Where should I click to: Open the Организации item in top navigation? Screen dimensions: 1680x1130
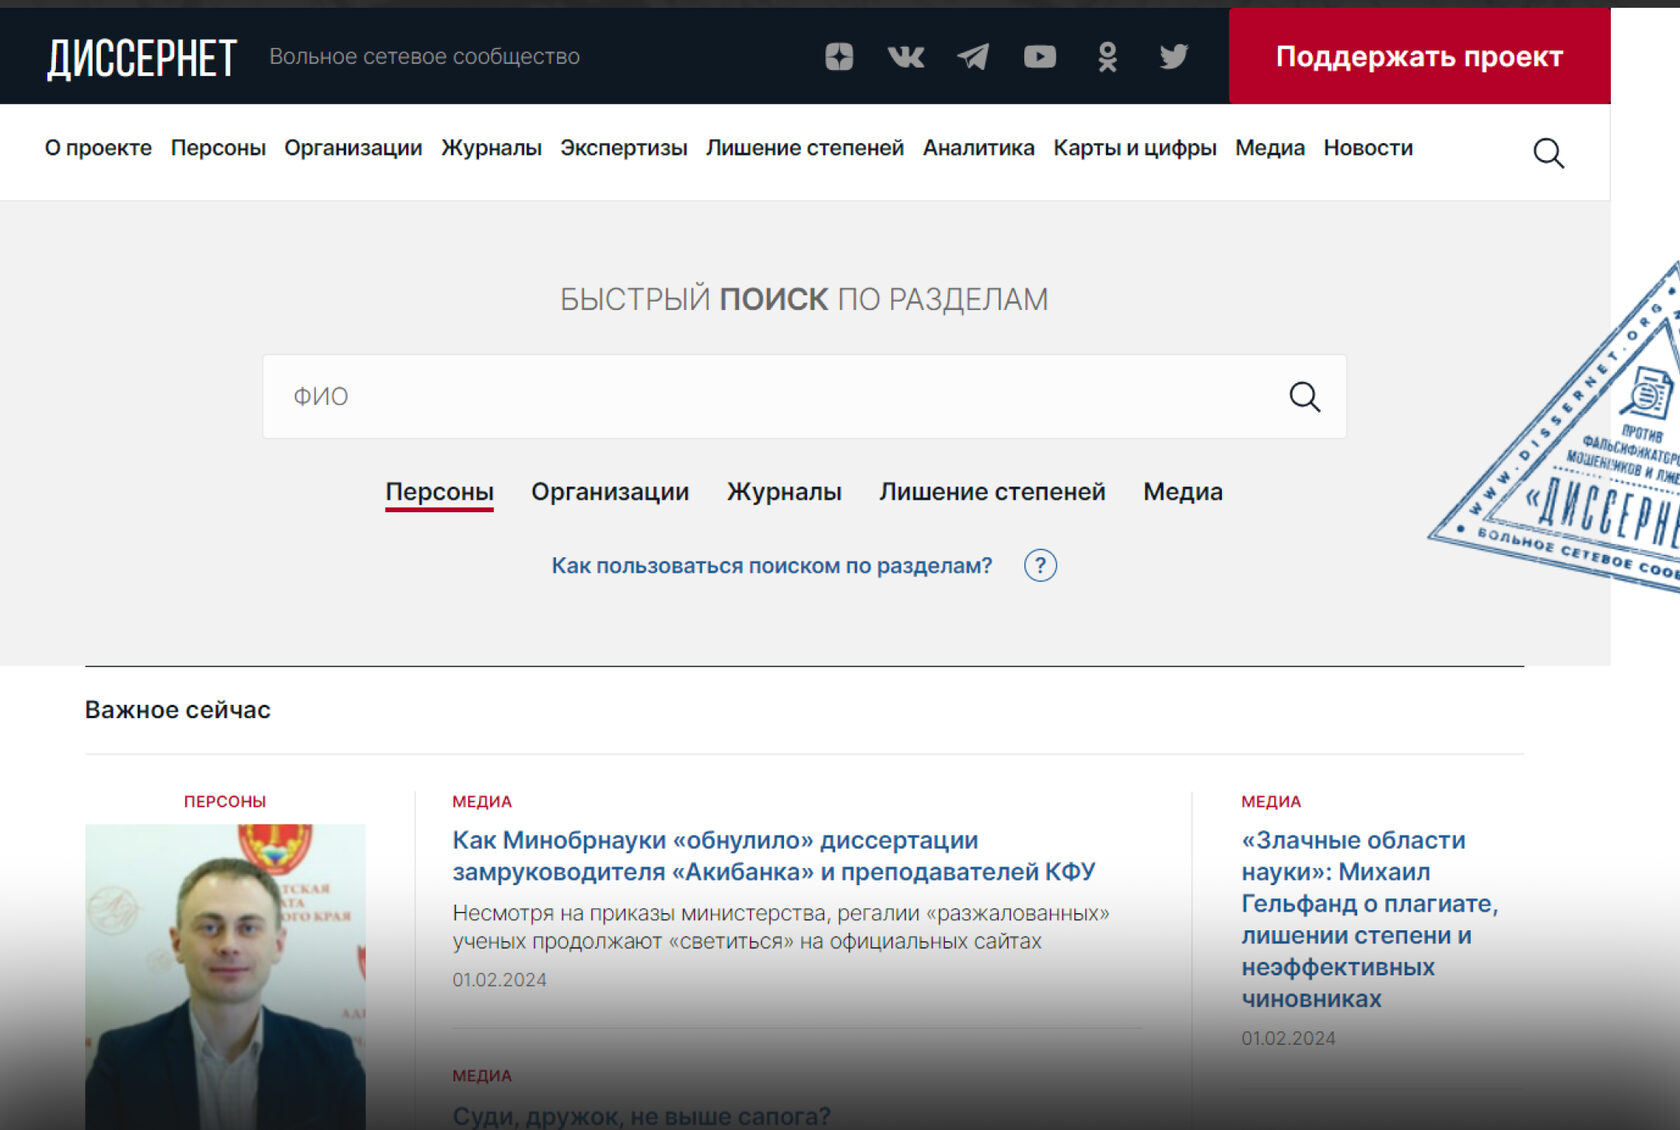coord(353,148)
